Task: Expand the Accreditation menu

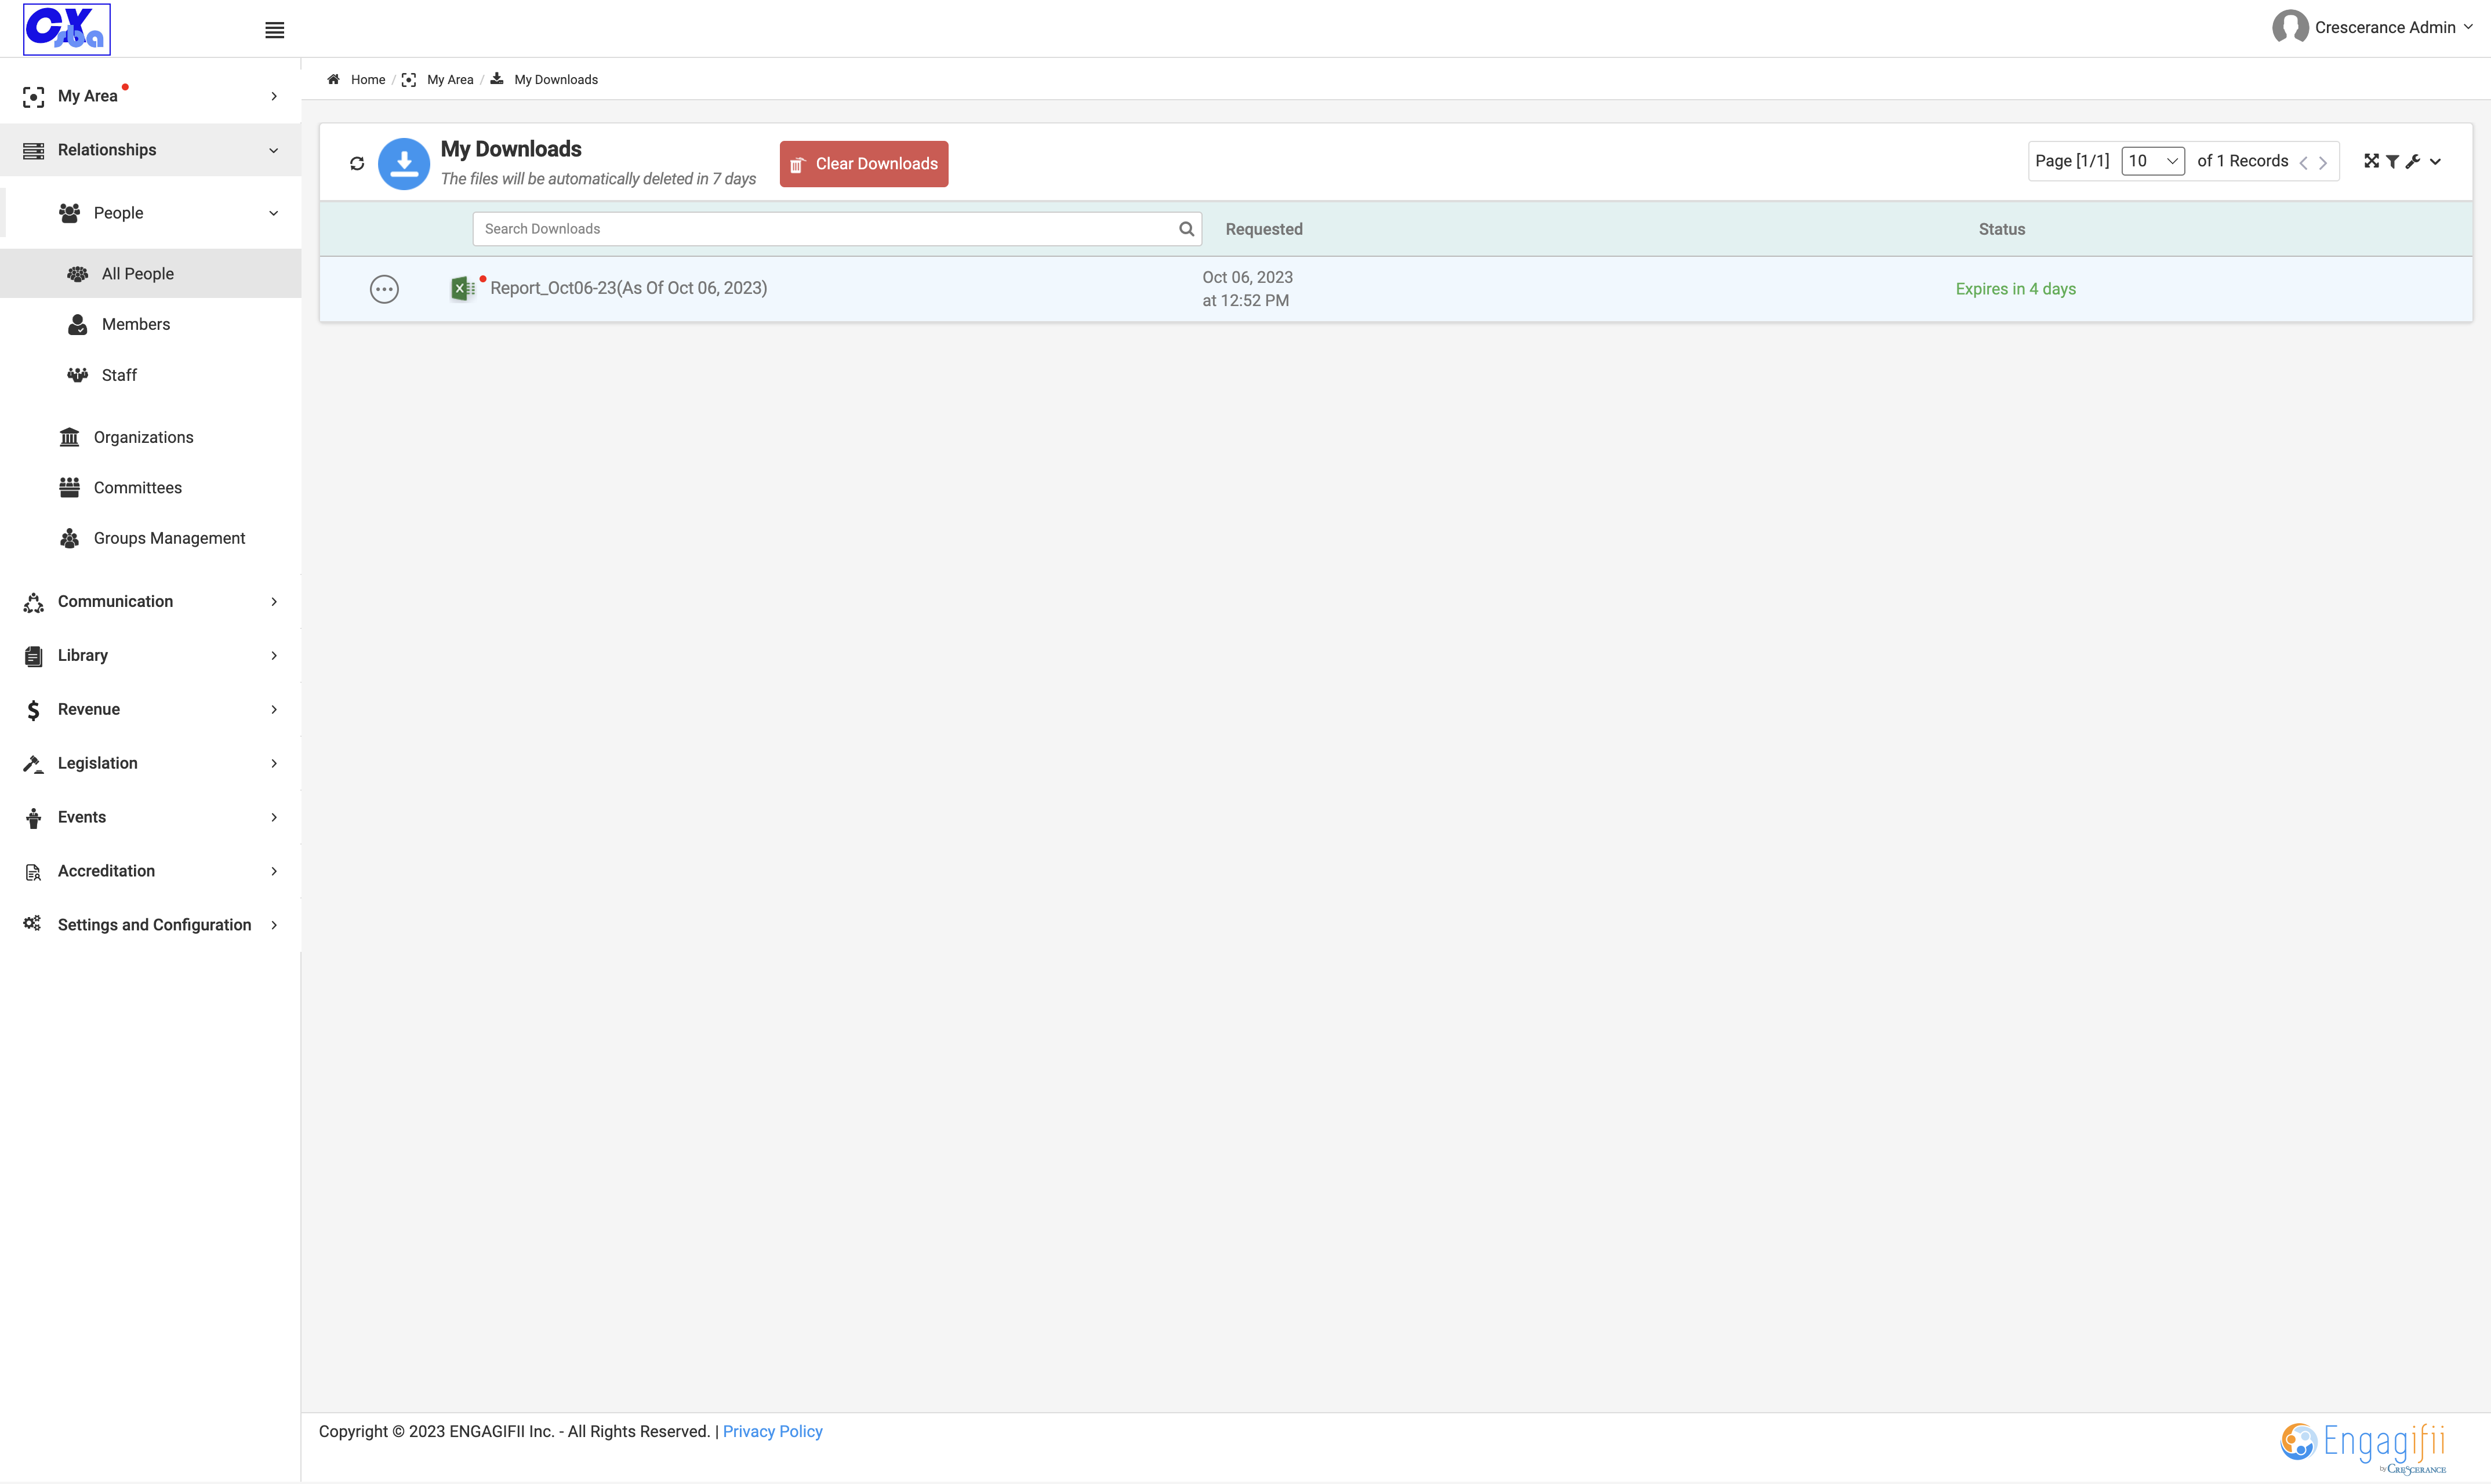Action: pyautogui.click(x=150, y=871)
